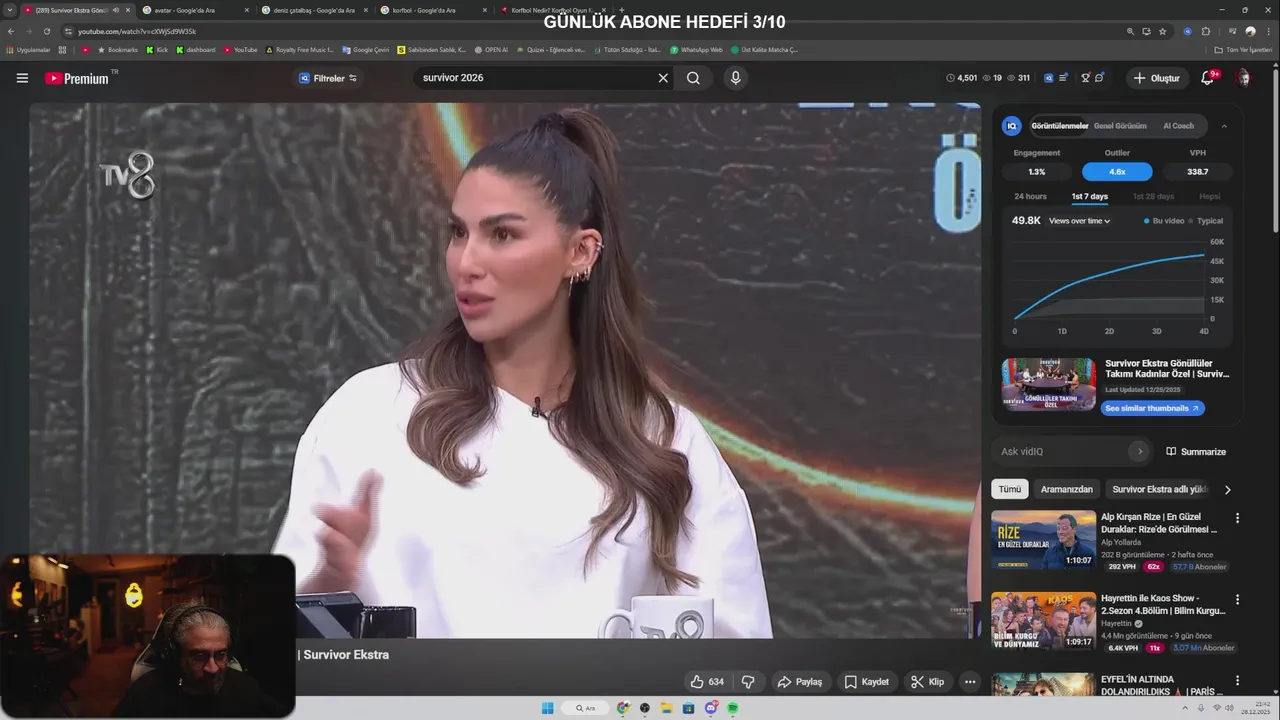Send Ask vidIQ query arrow button

coord(1139,451)
